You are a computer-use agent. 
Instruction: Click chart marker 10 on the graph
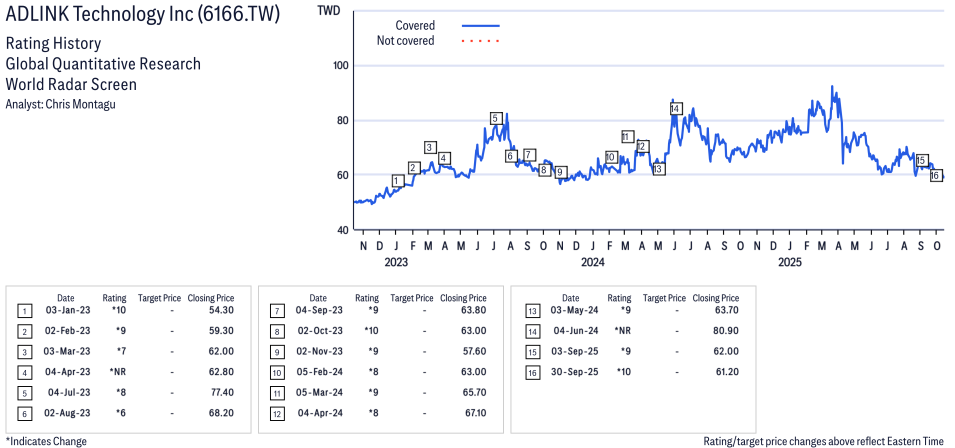point(610,157)
